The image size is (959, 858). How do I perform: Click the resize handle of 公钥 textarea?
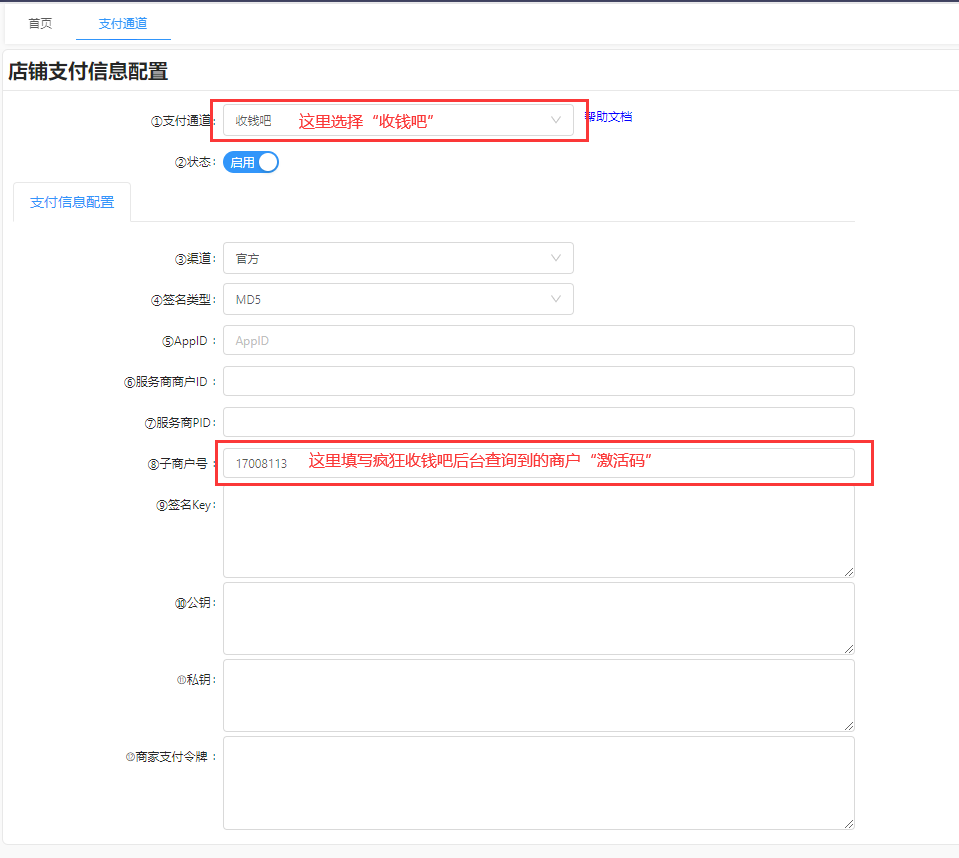pos(849,649)
